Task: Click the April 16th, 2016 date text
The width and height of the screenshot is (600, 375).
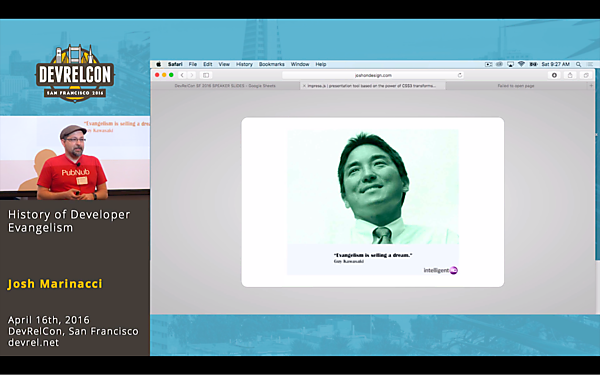Action: 49,320
